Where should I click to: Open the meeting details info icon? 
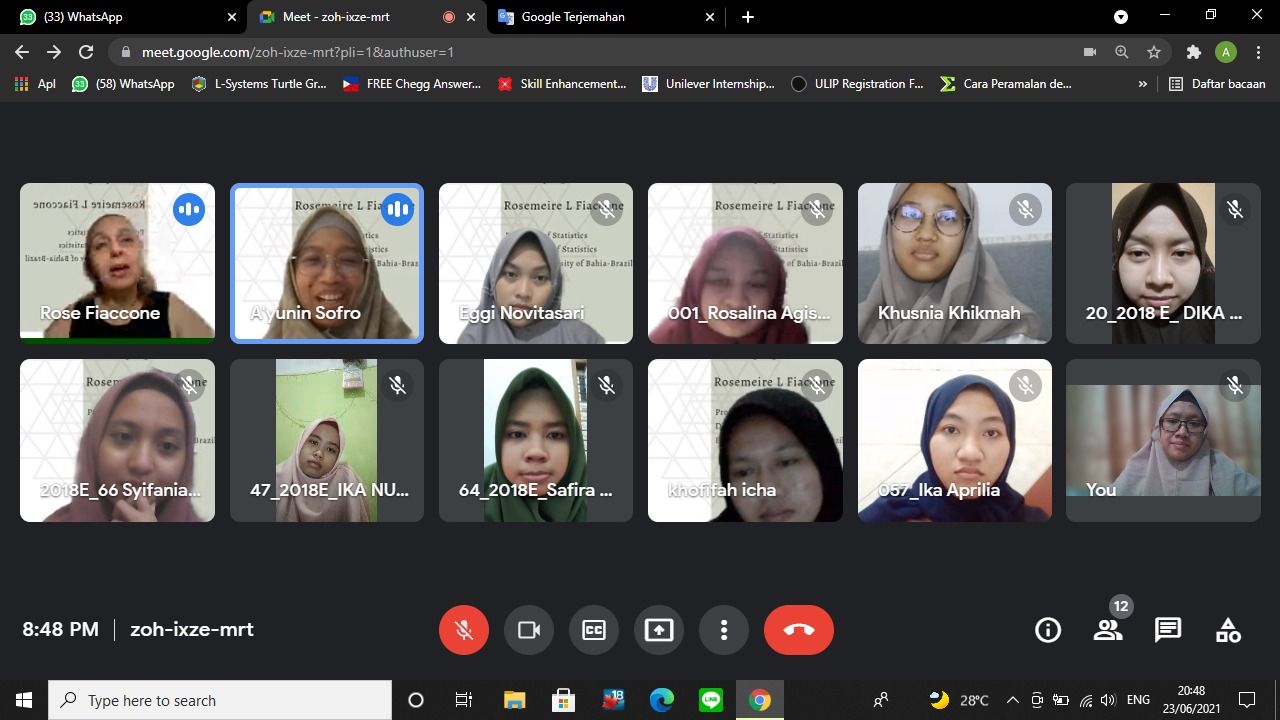point(1048,630)
